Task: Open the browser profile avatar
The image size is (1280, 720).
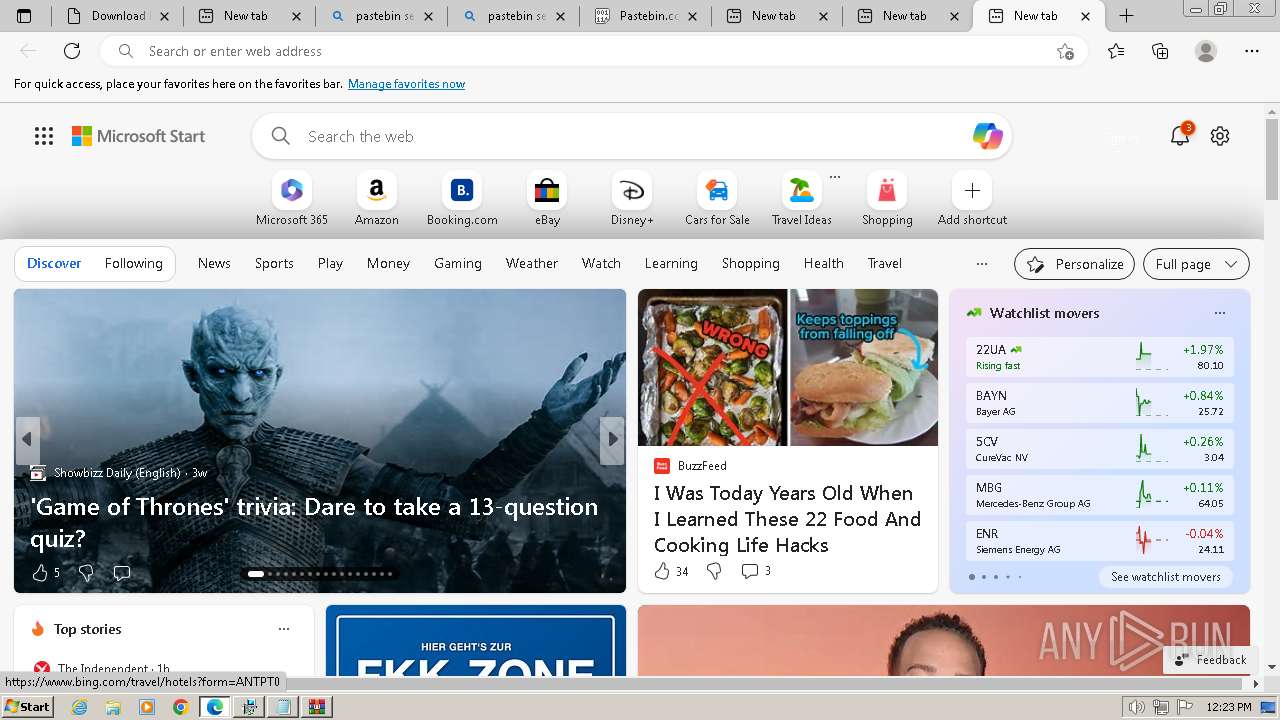Action: point(1206,51)
